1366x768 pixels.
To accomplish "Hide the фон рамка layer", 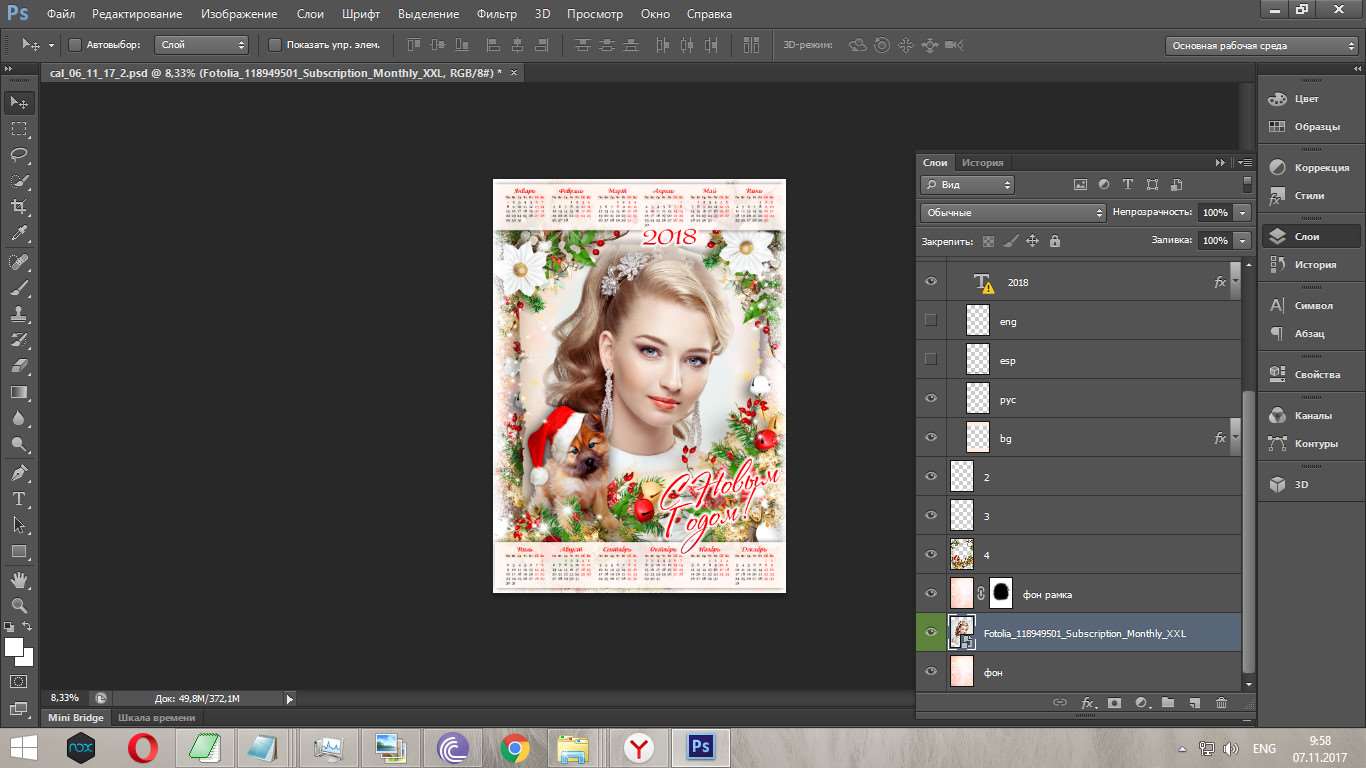I will click(931, 594).
